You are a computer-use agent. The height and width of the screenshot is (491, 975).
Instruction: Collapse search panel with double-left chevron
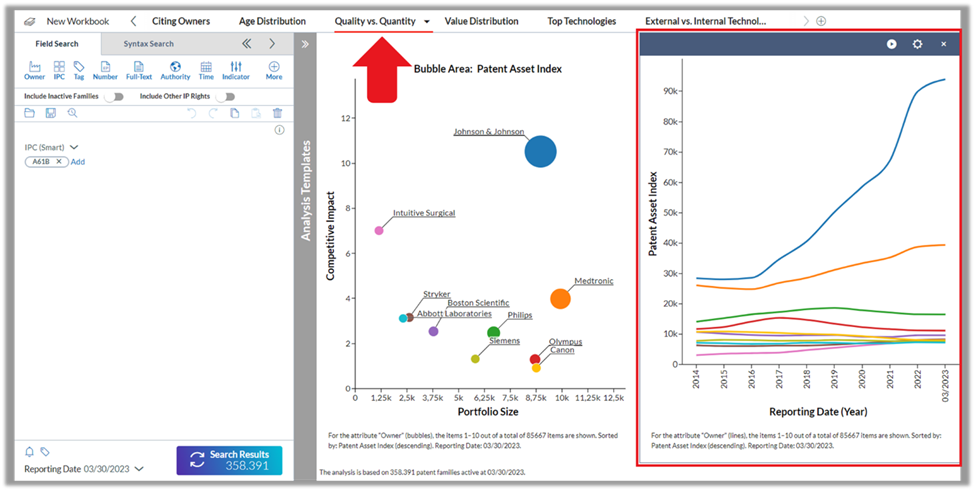[x=247, y=44]
